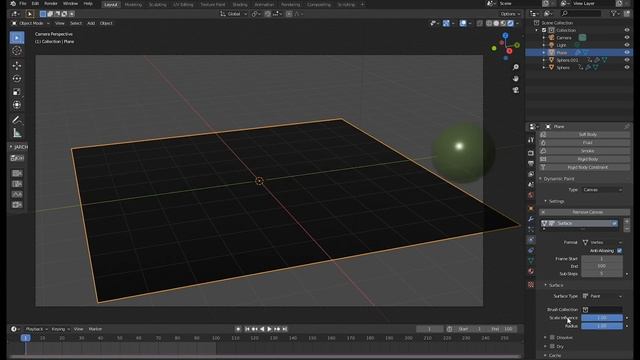
Task: Choose the Rotate tool
Action: coord(17,78)
